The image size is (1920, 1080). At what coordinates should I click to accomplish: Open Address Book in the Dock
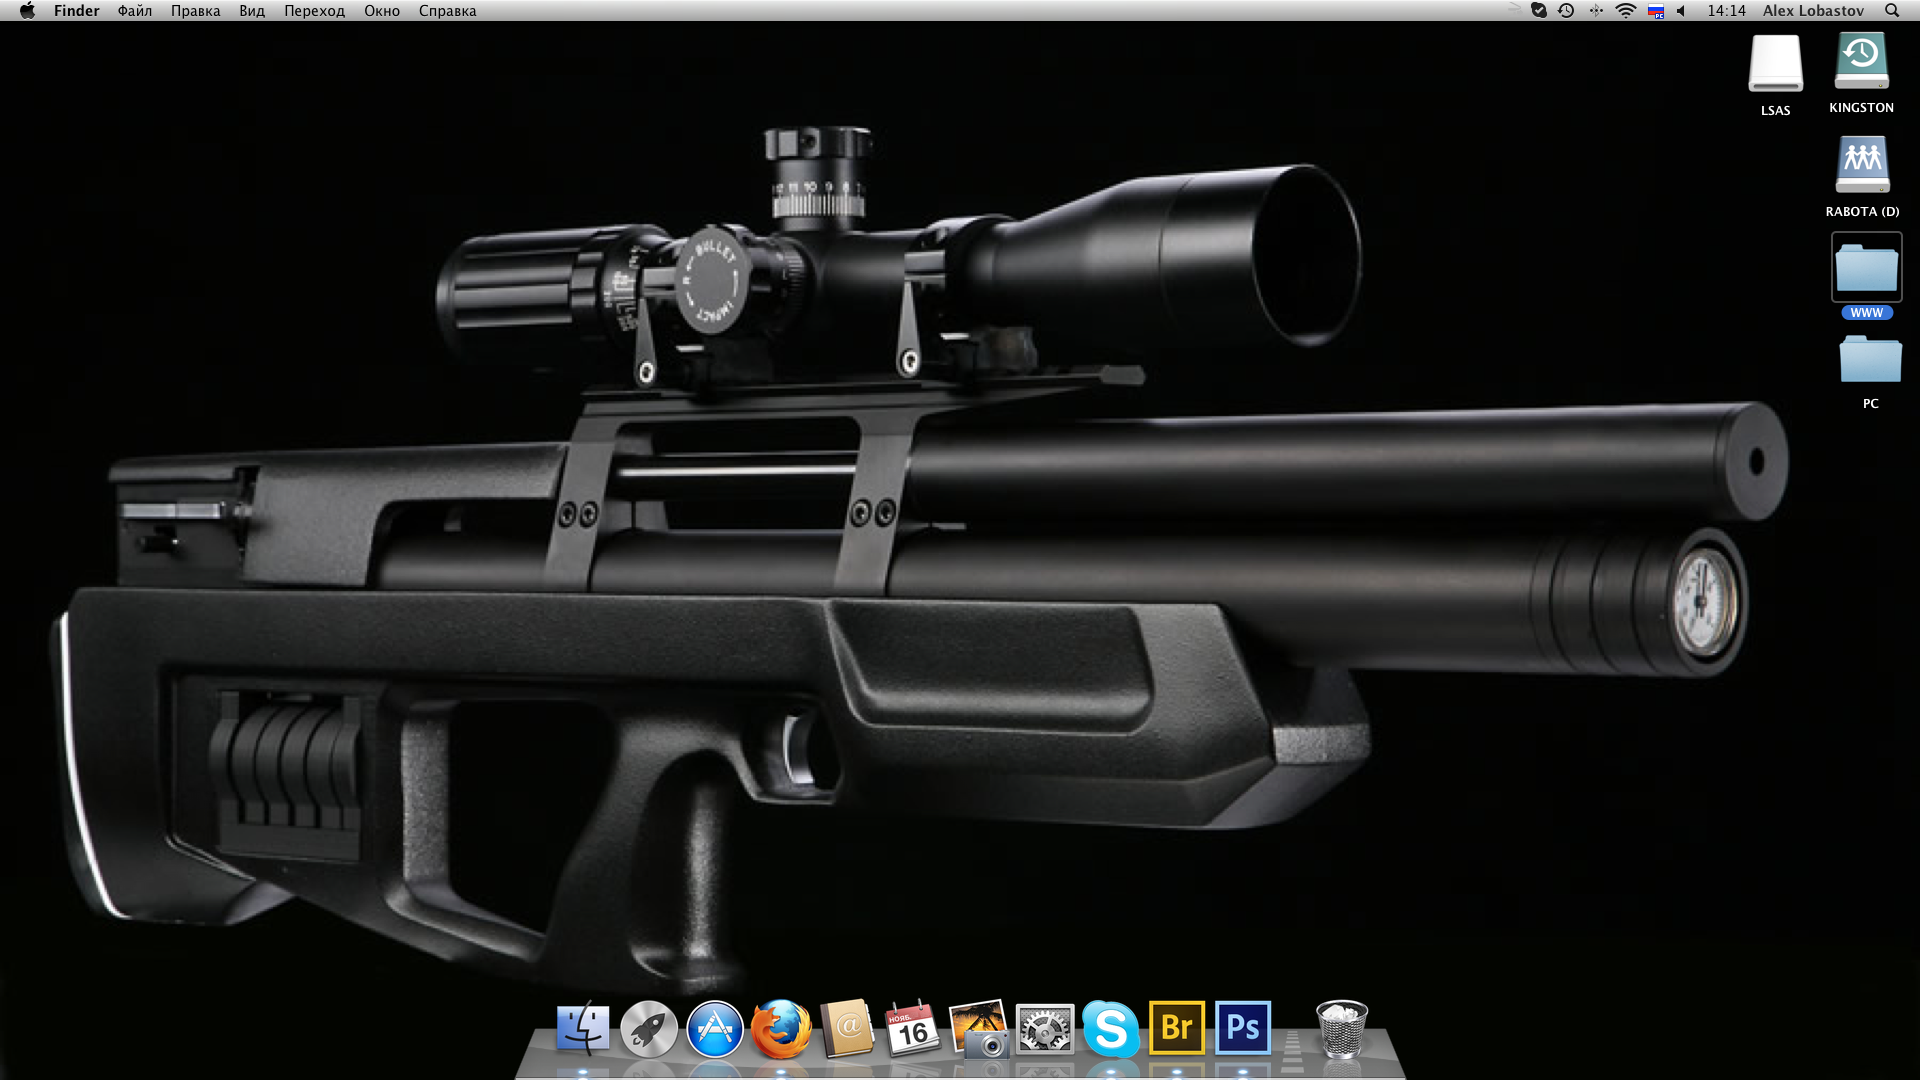pyautogui.click(x=847, y=1029)
